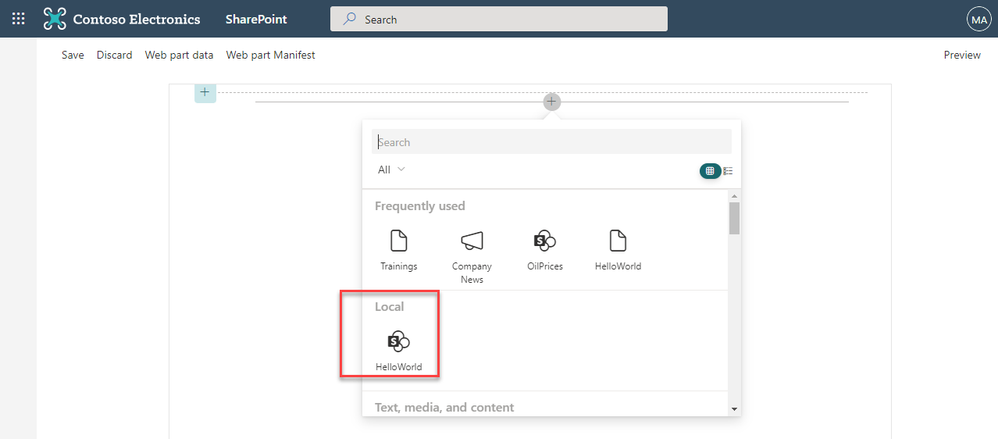This screenshot has height=439, width=998.
Task: Focus the web part toolbox Search field
Action: 552,142
